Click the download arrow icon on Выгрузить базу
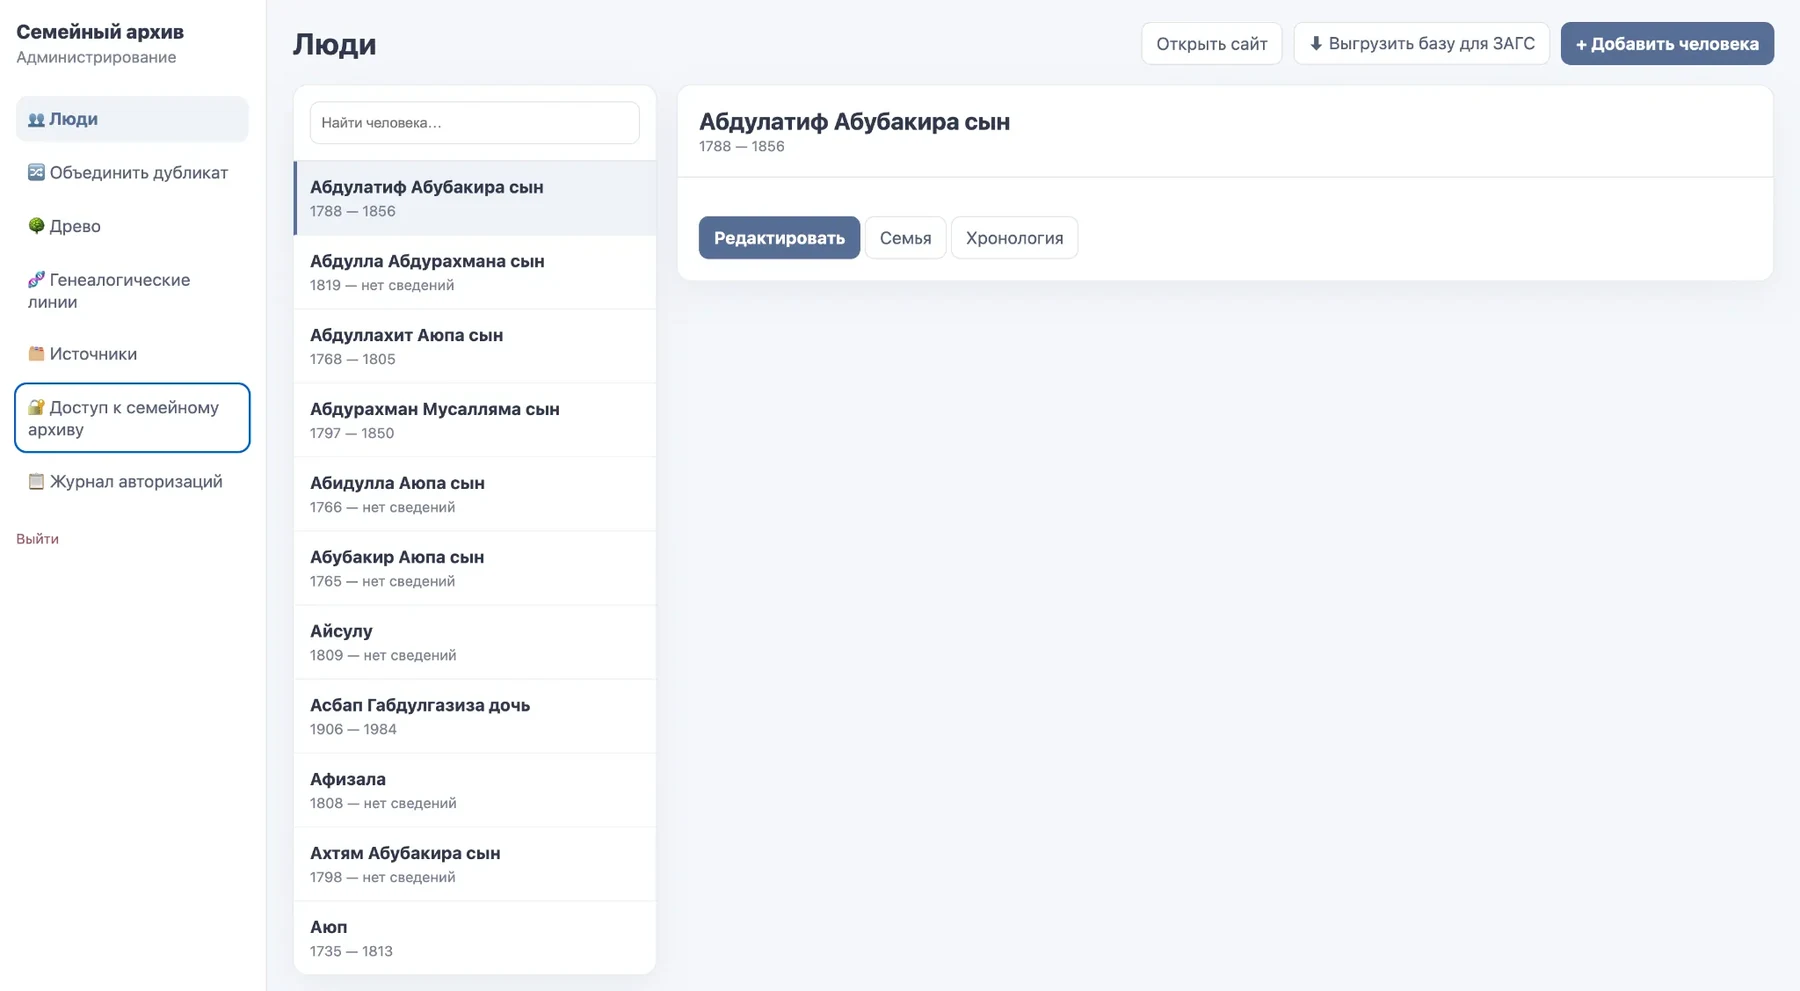 pos(1316,44)
